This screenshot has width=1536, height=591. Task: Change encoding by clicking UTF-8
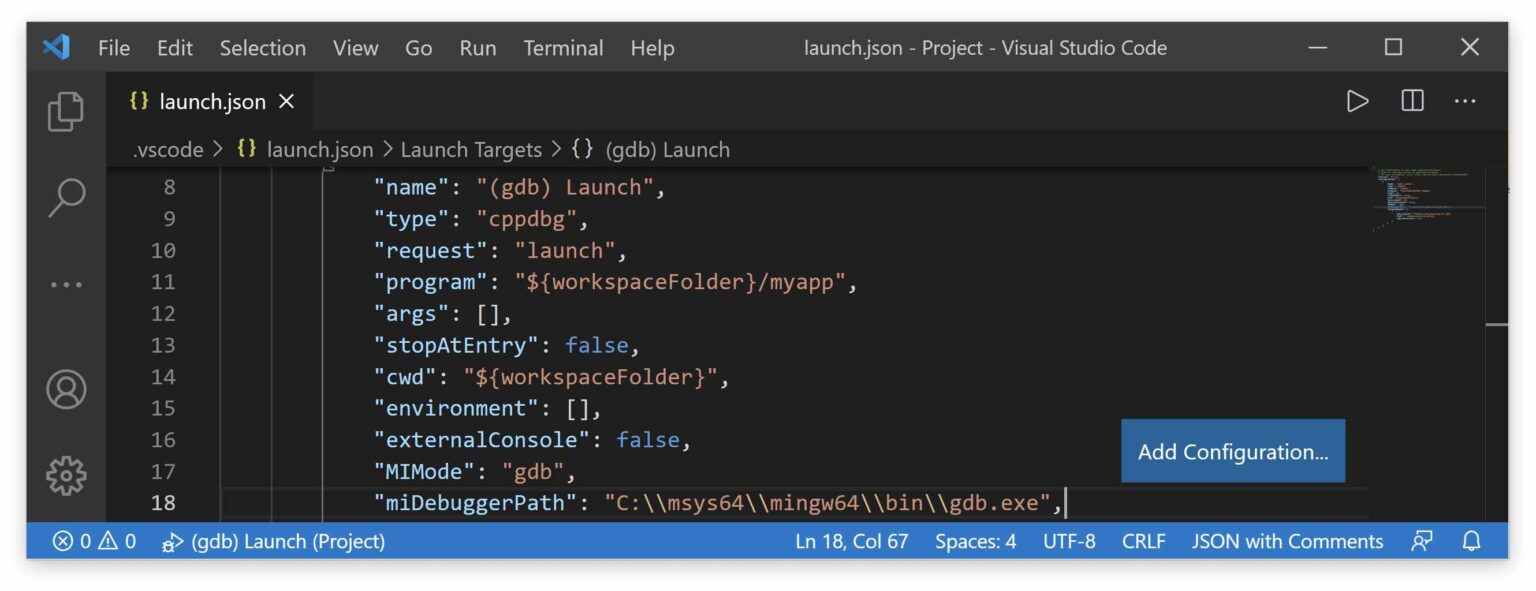(x=1069, y=541)
